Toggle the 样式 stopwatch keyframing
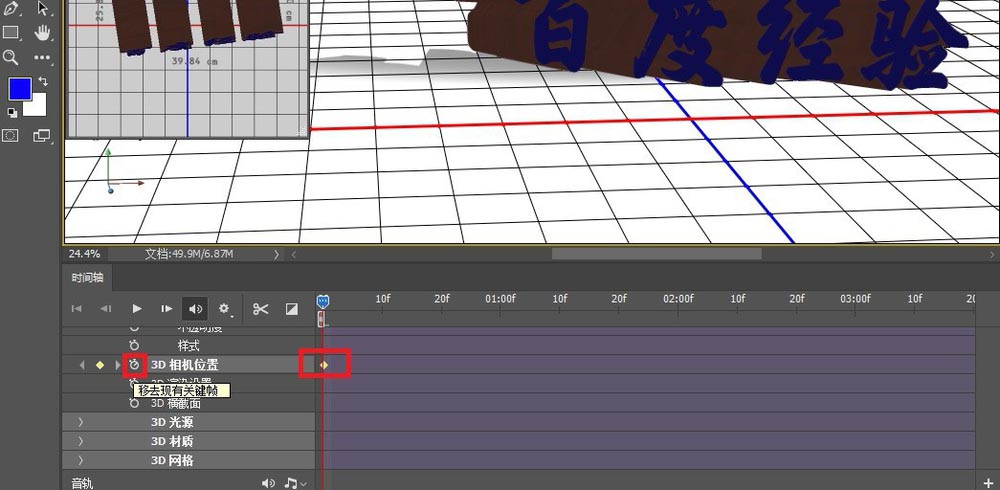The width and height of the screenshot is (1000, 490). 134,346
